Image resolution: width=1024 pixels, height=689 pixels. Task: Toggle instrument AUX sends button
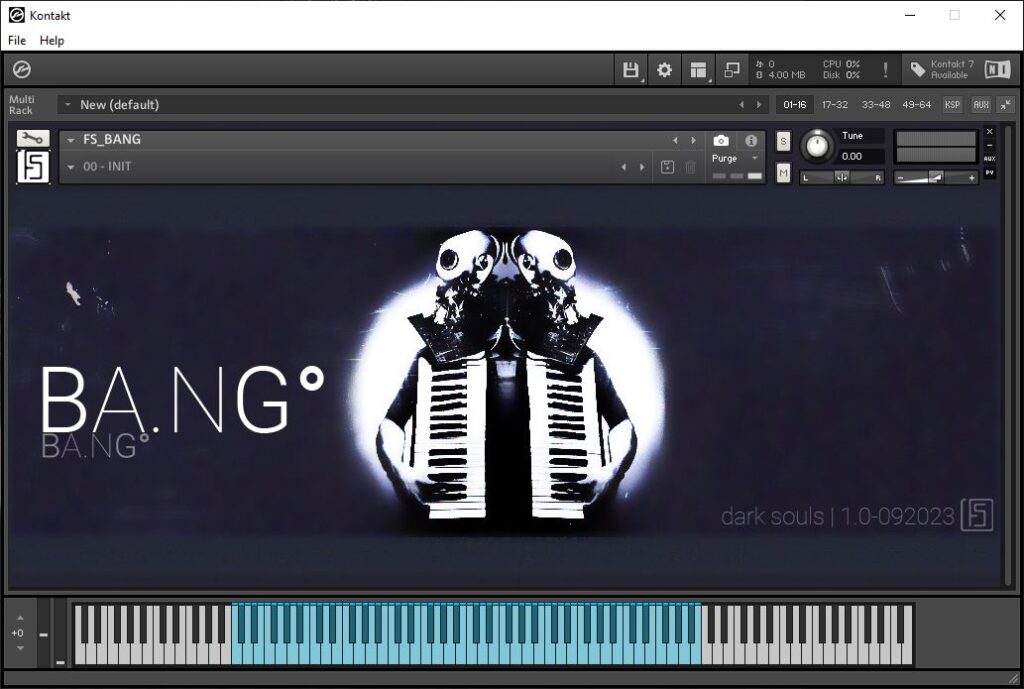point(990,159)
